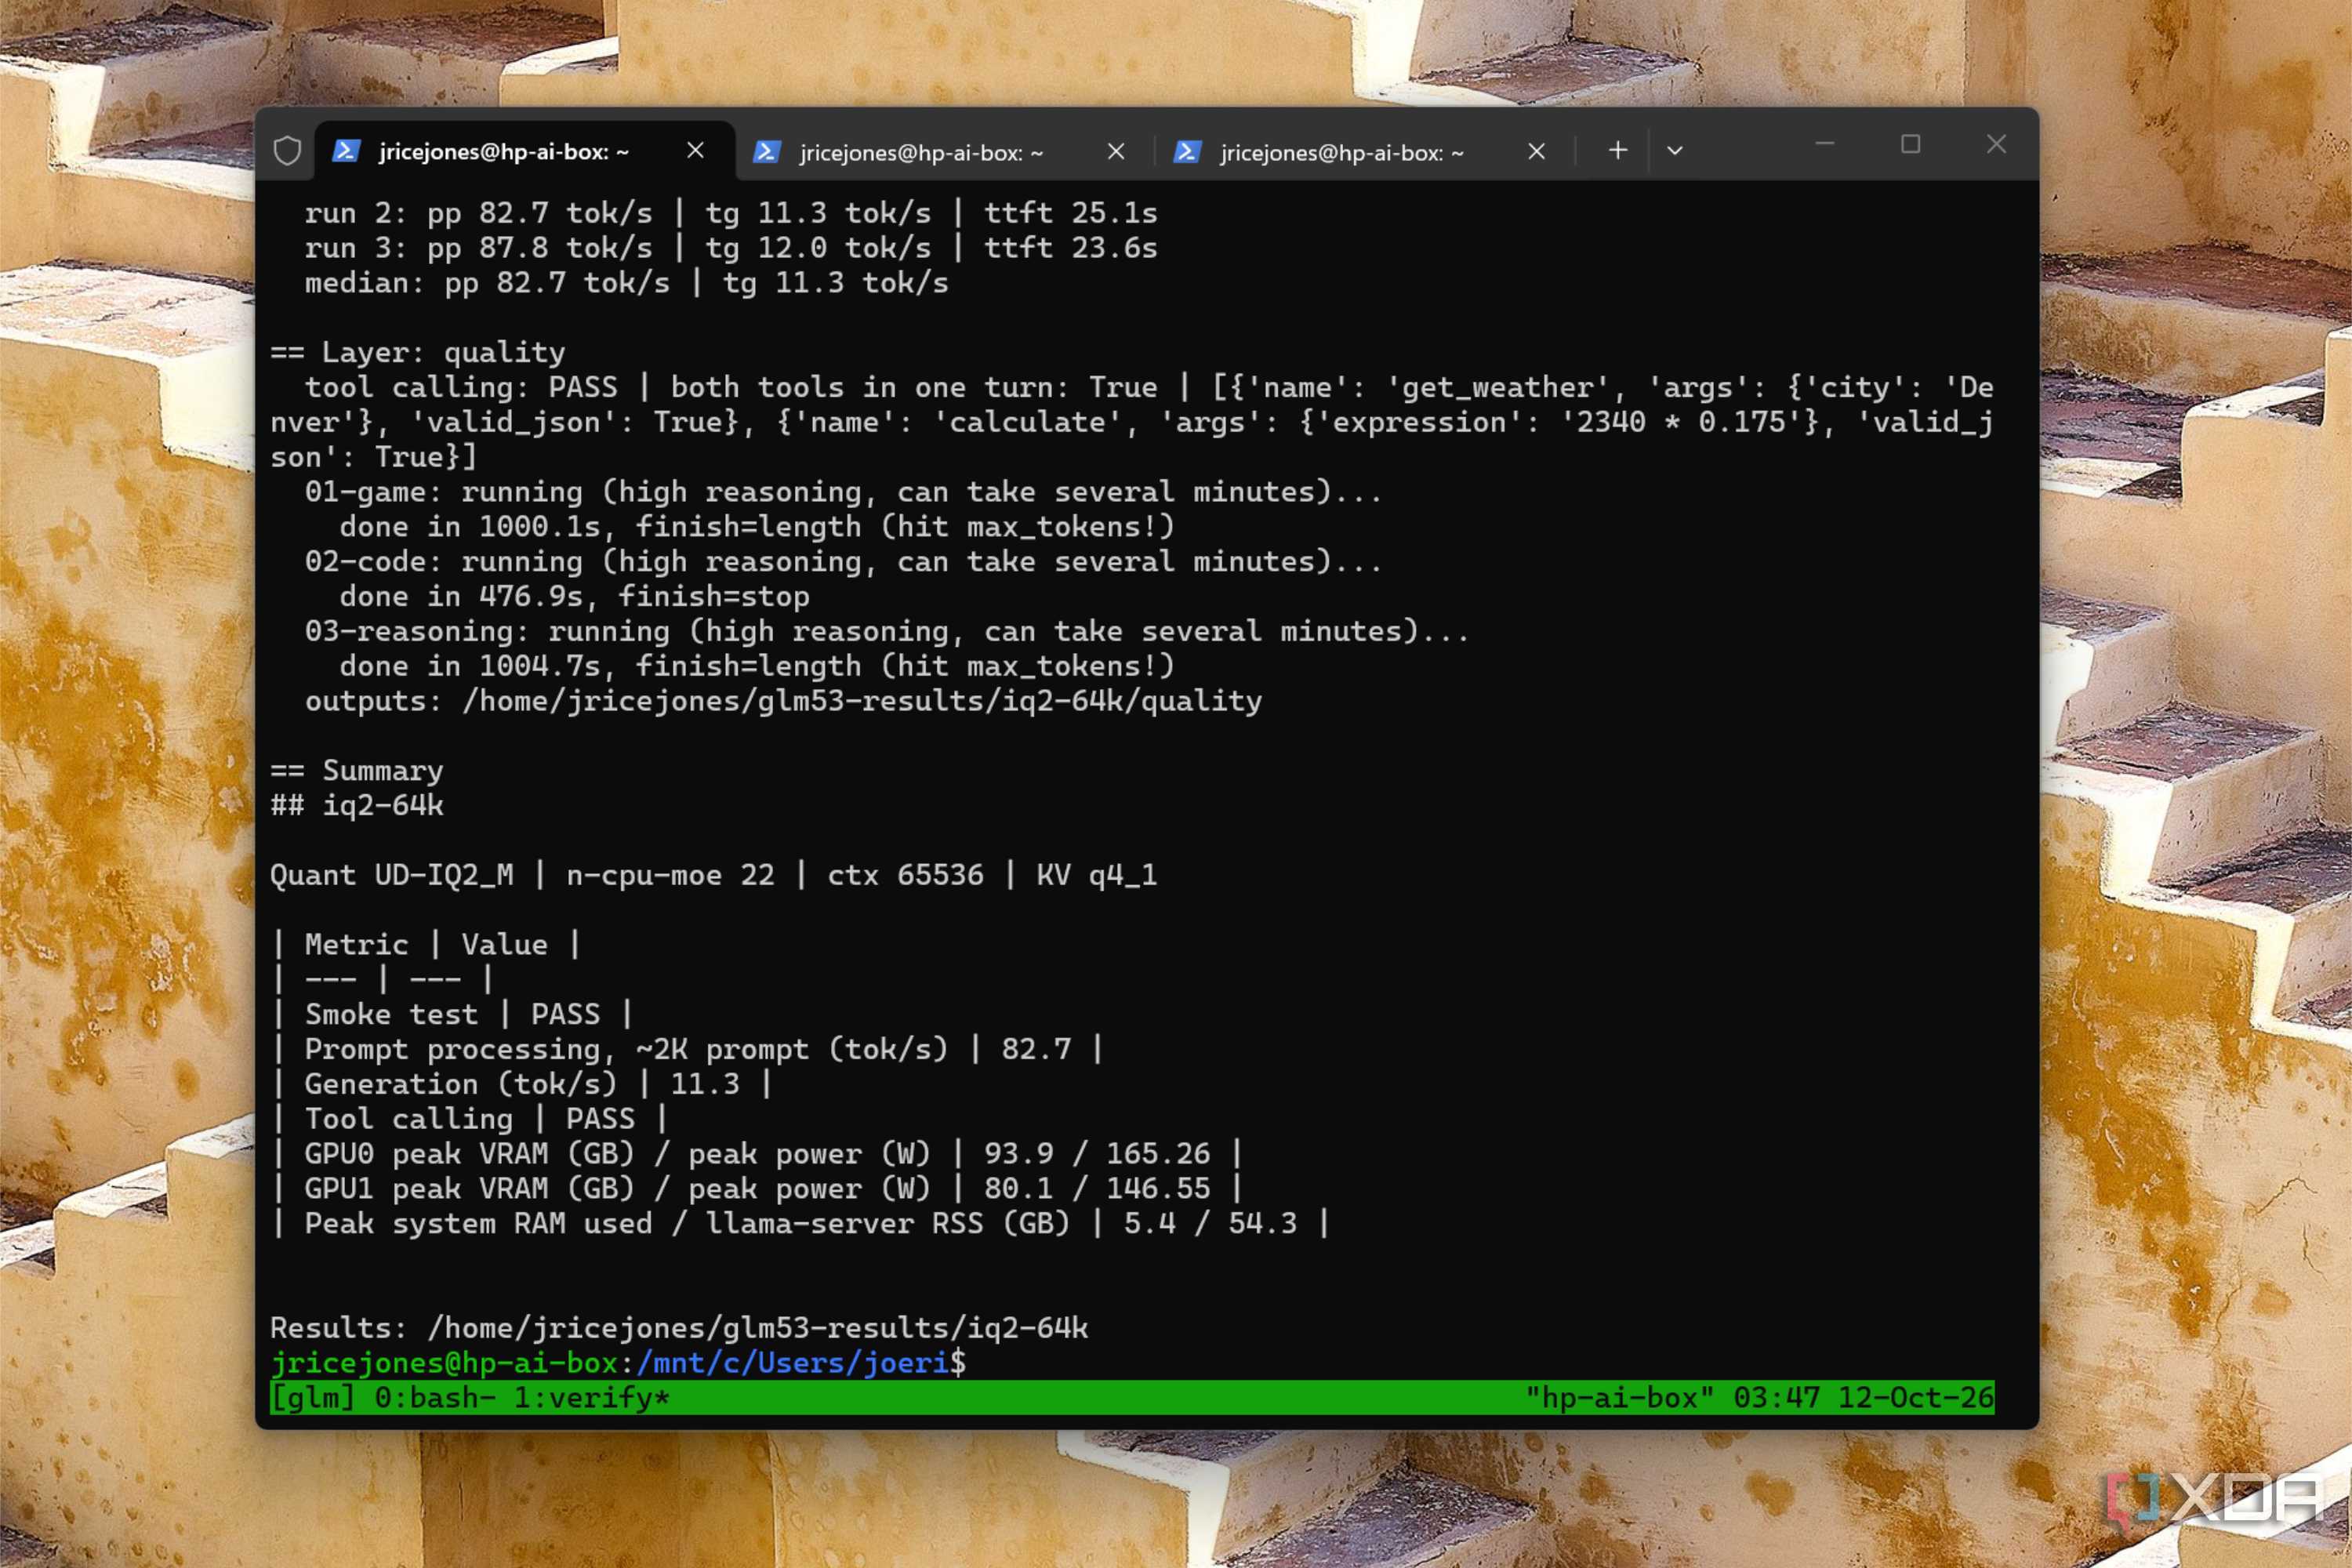Image resolution: width=2352 pixels, height=1568 pixels.
Task: Switch to the first jricejones@hp-ai-box tab
Action: click(x=525, y=151)
